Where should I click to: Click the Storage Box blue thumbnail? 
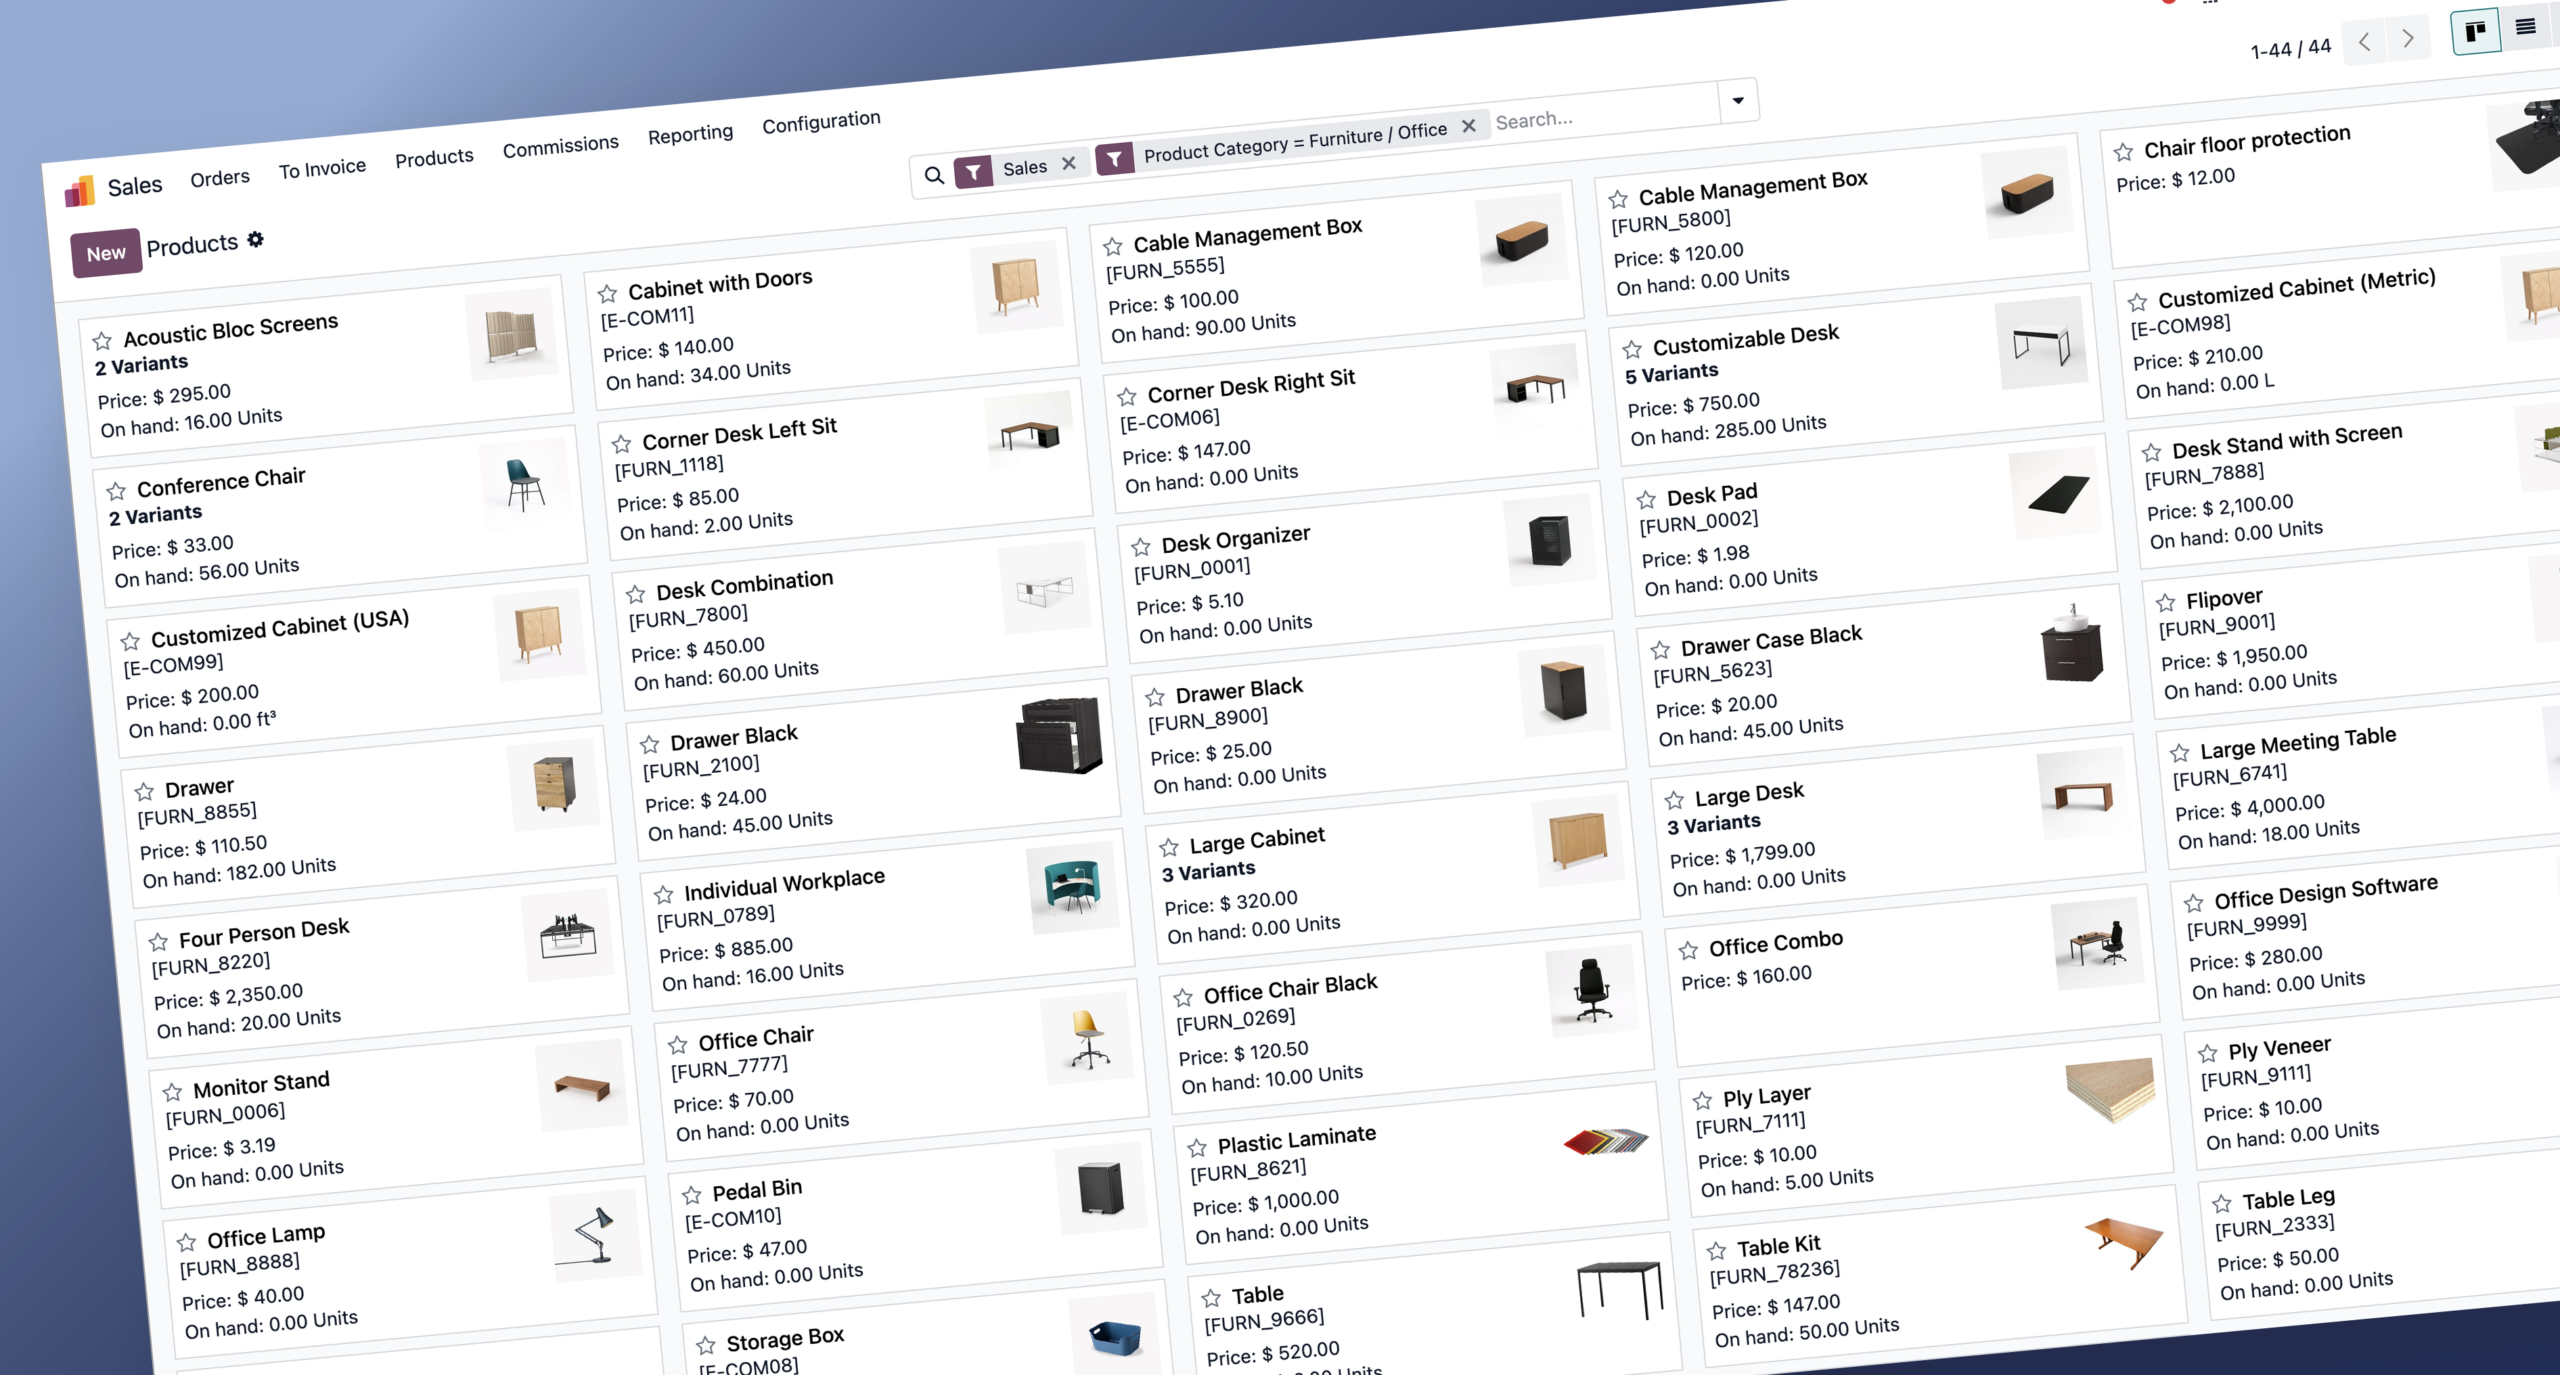1115,1337
